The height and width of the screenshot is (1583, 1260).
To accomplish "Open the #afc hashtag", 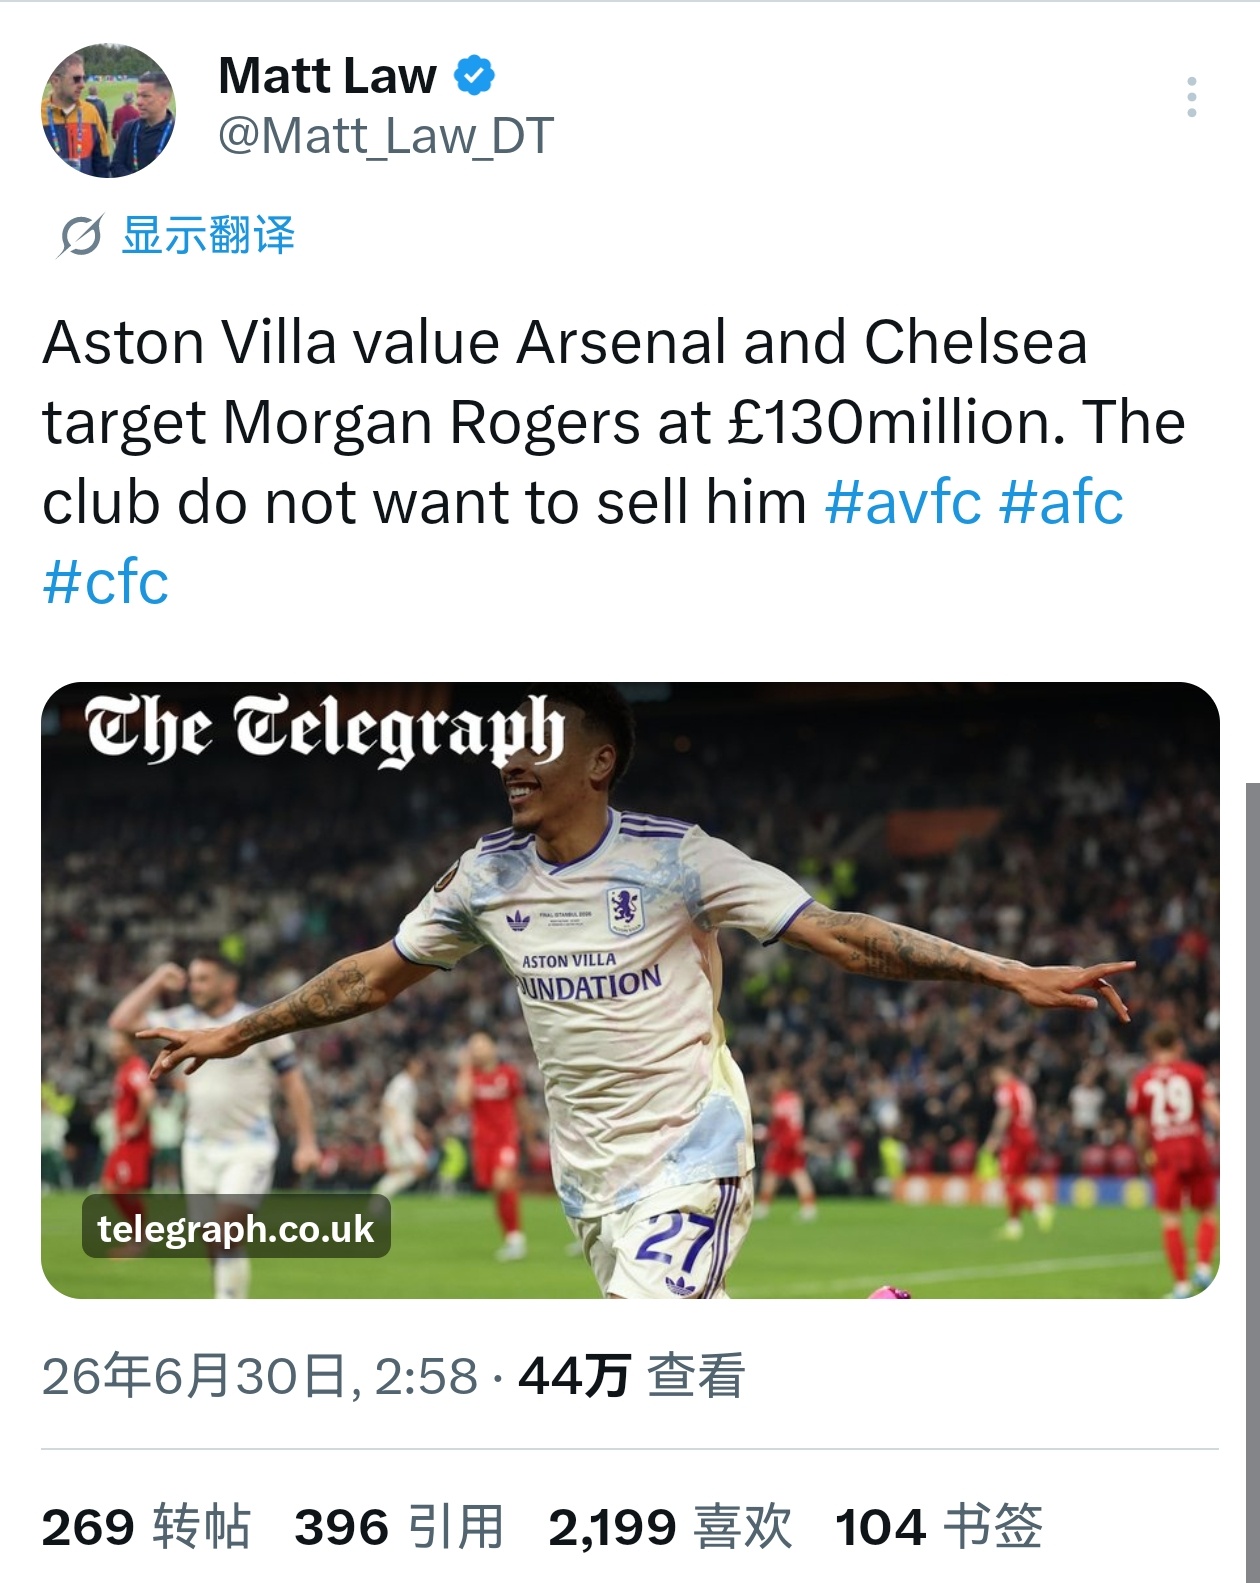I will (x=1061, y=502).
